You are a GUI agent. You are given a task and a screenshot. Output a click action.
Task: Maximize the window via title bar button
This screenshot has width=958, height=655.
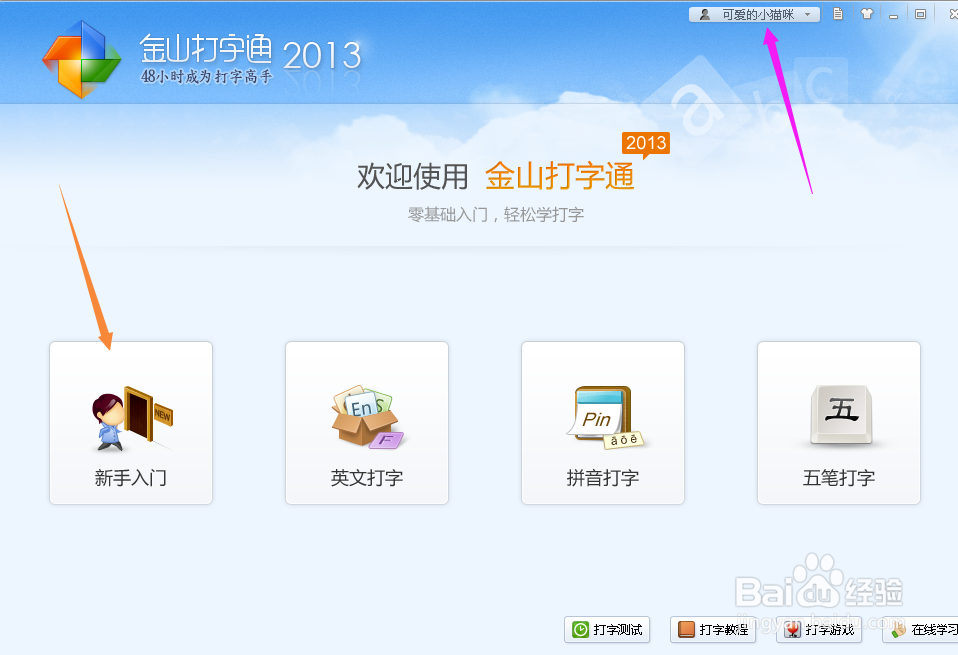point(920,14)
